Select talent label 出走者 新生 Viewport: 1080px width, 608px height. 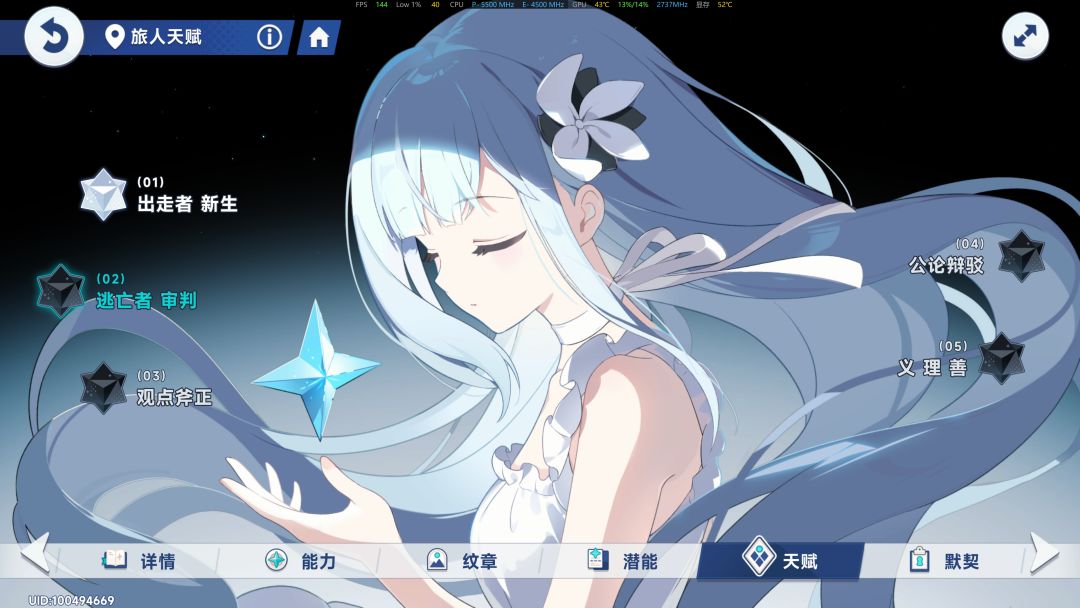(187, 204)
